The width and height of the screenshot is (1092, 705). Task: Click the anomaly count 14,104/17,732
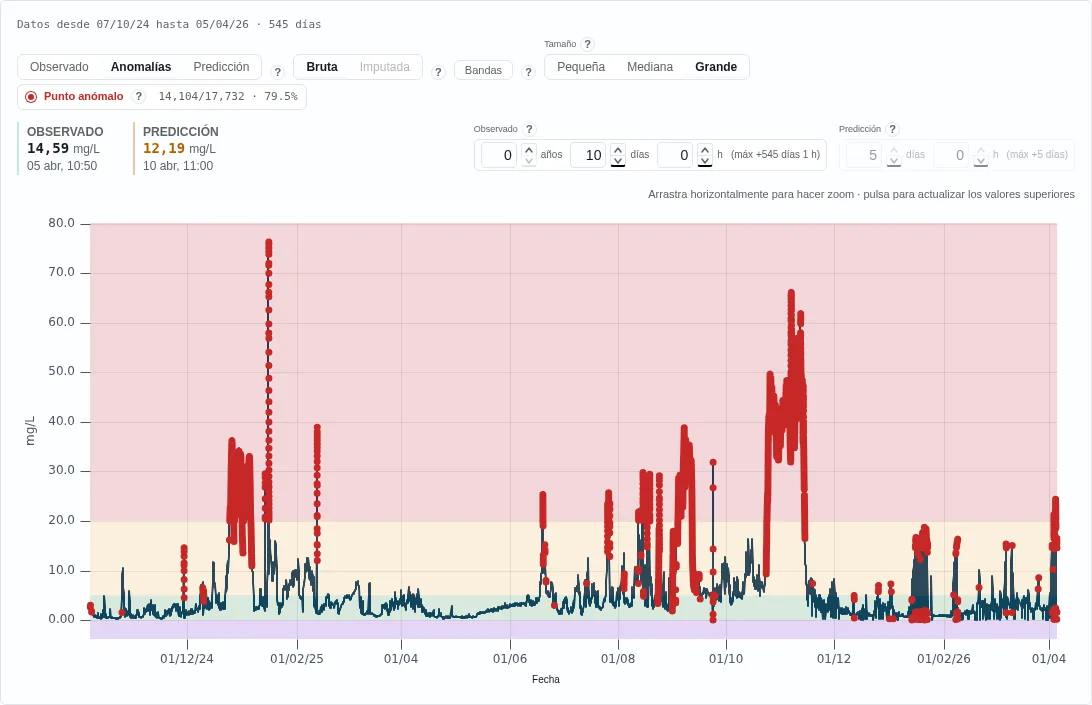pyautogui.click(x=201, y=96)
